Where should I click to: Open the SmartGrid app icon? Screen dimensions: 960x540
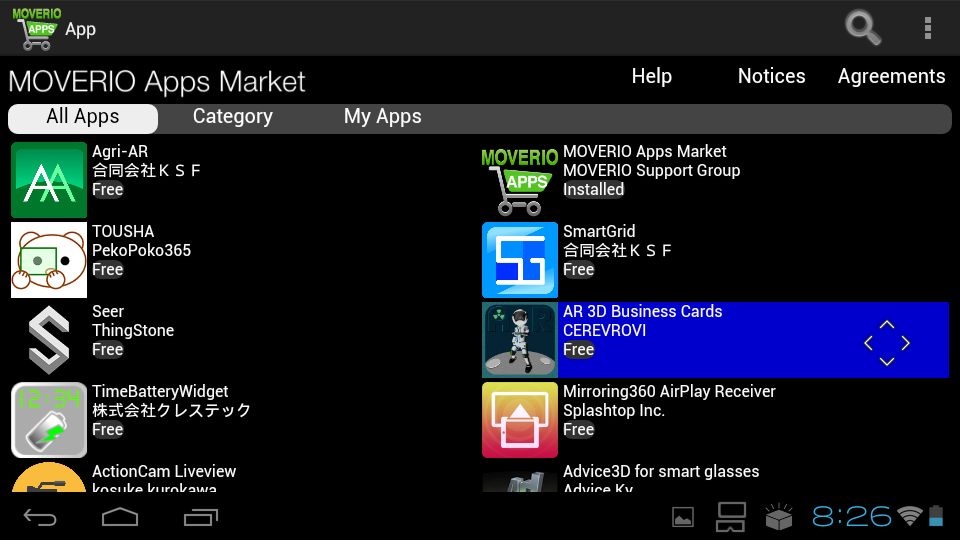(x=520, y=260)
